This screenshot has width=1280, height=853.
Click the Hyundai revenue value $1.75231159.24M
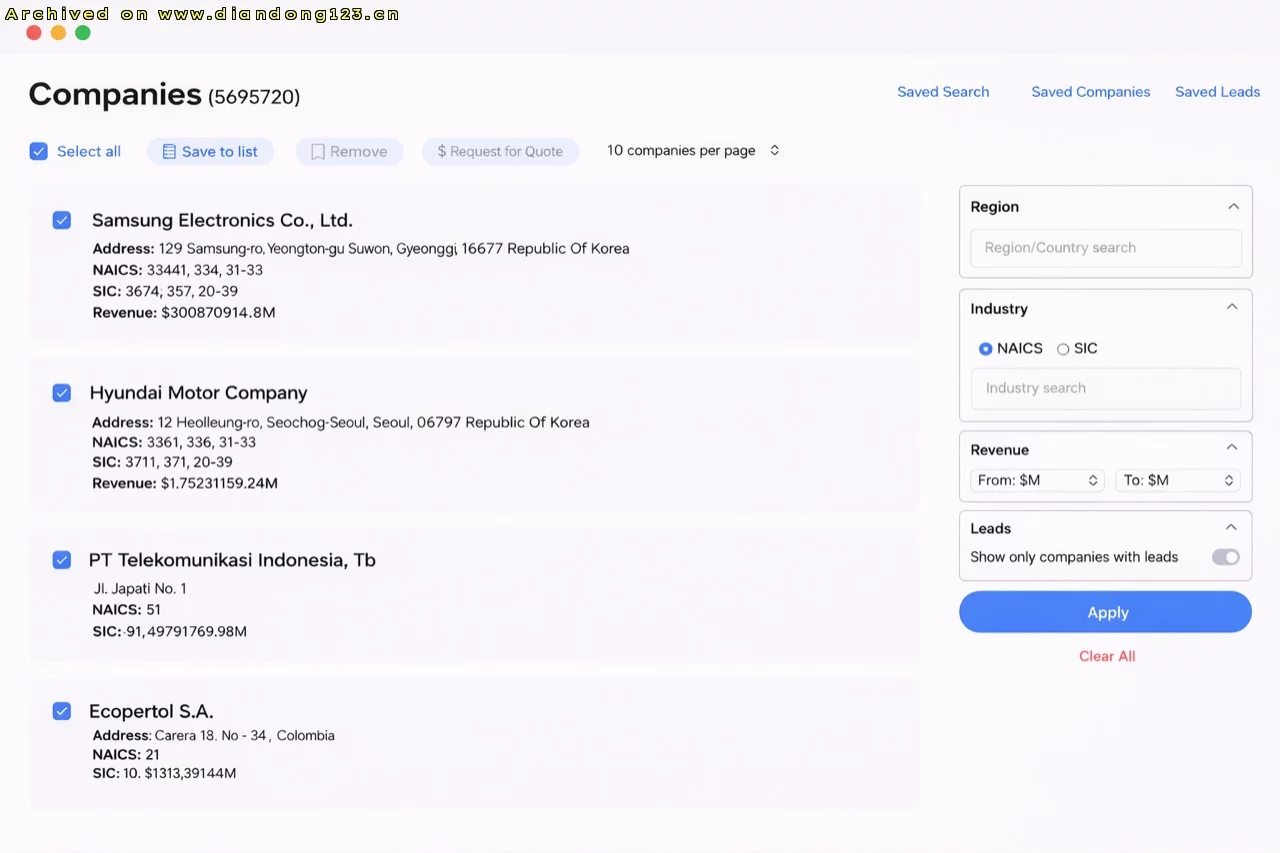[x=219, y=484]
